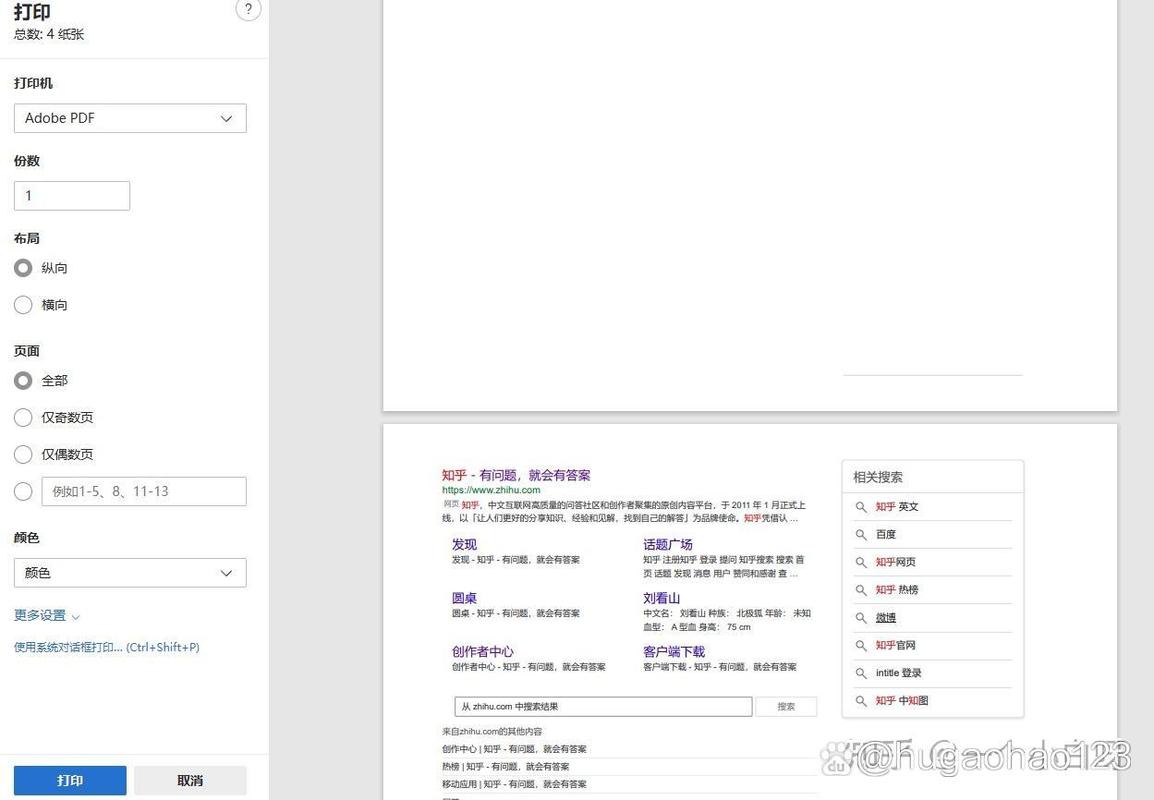Open the Adobe PDF printer dropdown
Viewport: 1154px width, 800px height.
[x=129, y=118]
